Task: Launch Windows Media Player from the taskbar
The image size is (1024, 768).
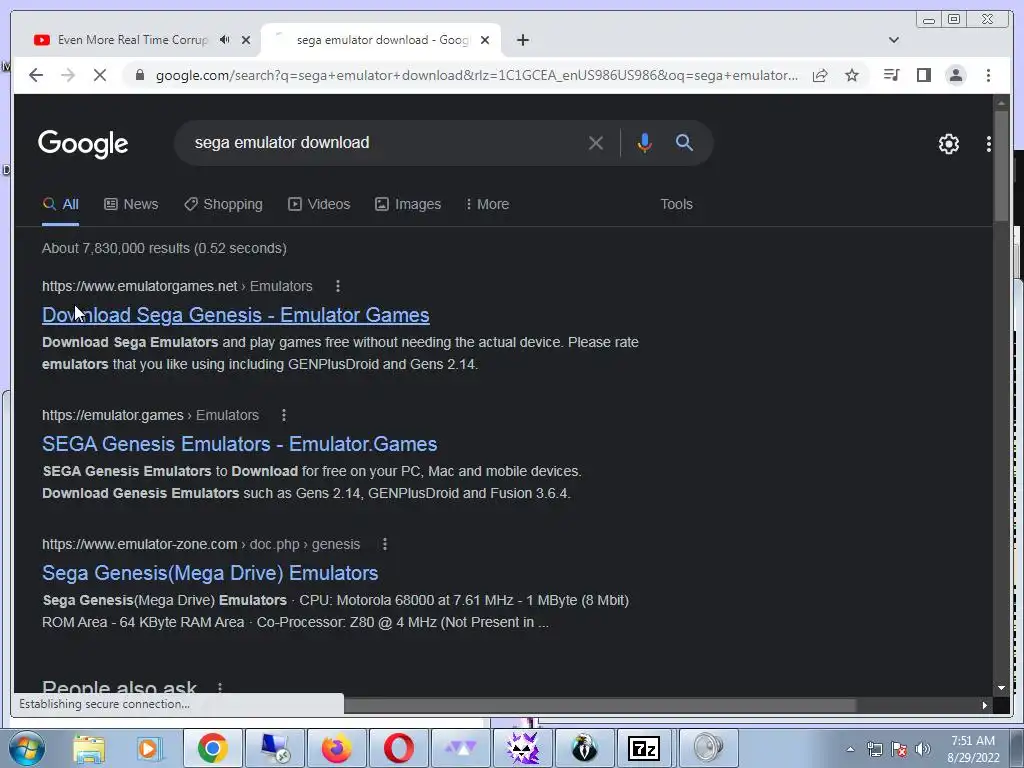Action: (150, 748)
